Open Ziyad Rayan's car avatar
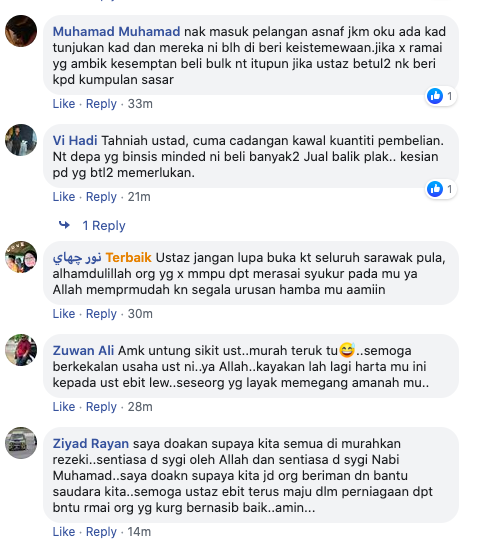 click(x=21, y=443)
